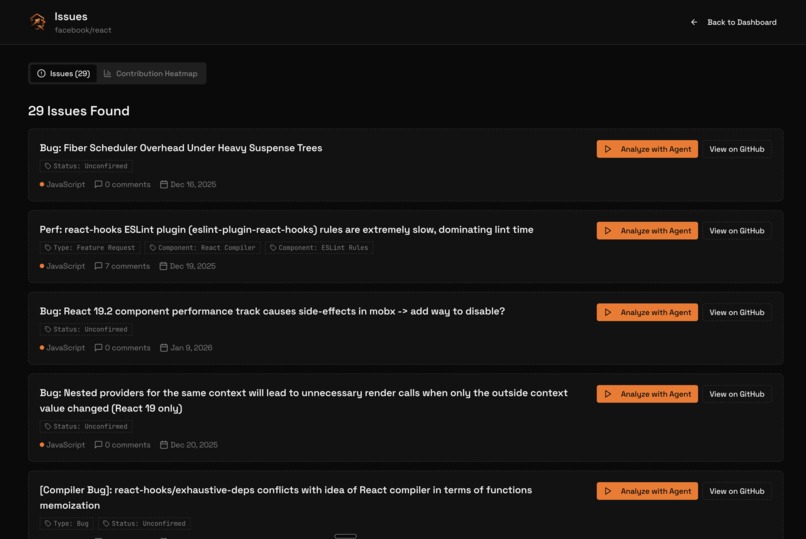806x539 pixels.
Task: Open the Fiber Scheduler Overhead issue title
Action: (181, 148)
